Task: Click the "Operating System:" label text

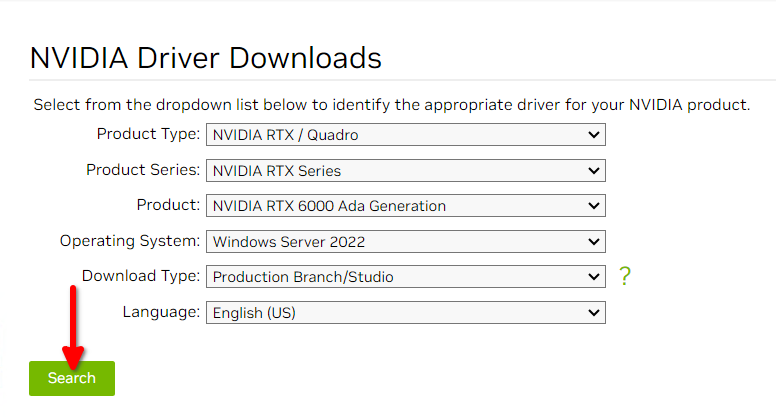Action: tap(130, 241)
